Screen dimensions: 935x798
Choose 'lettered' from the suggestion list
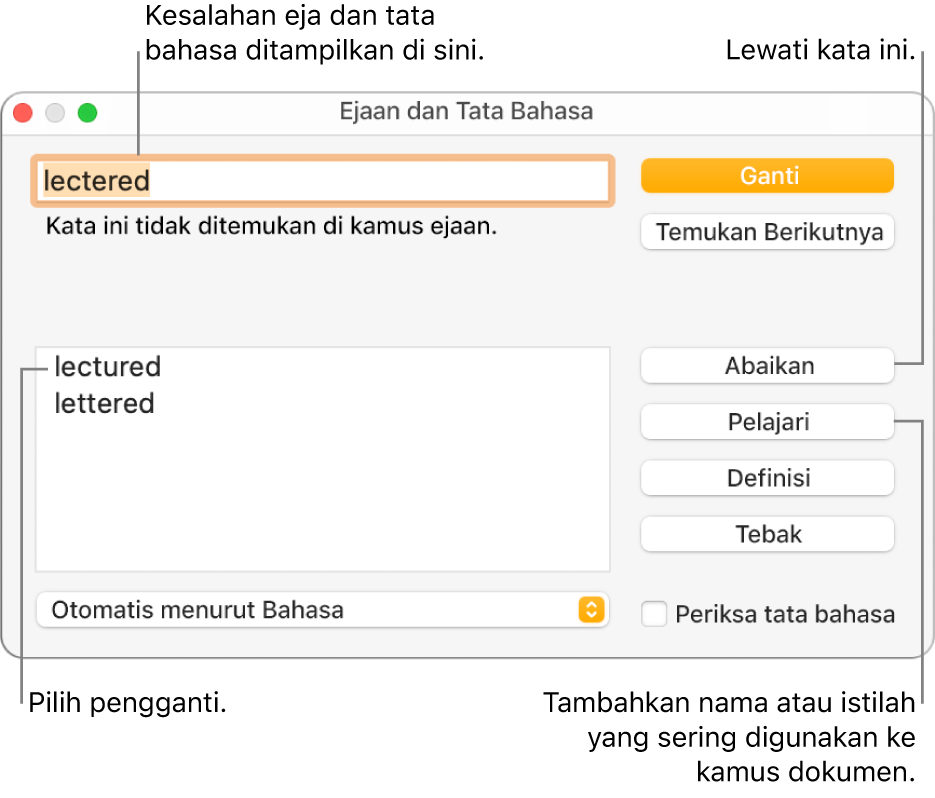105,404
